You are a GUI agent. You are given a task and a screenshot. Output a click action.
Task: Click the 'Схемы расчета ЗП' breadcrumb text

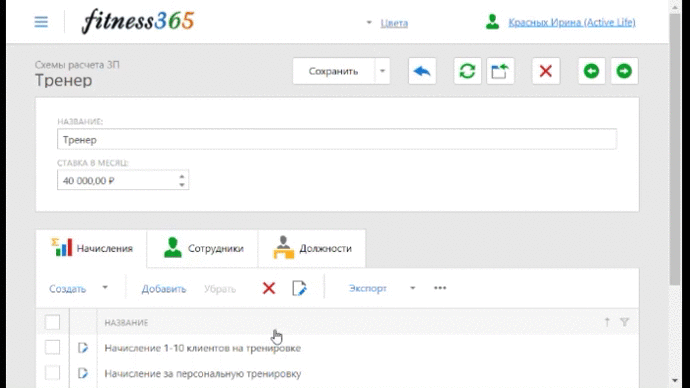[77, 65]
